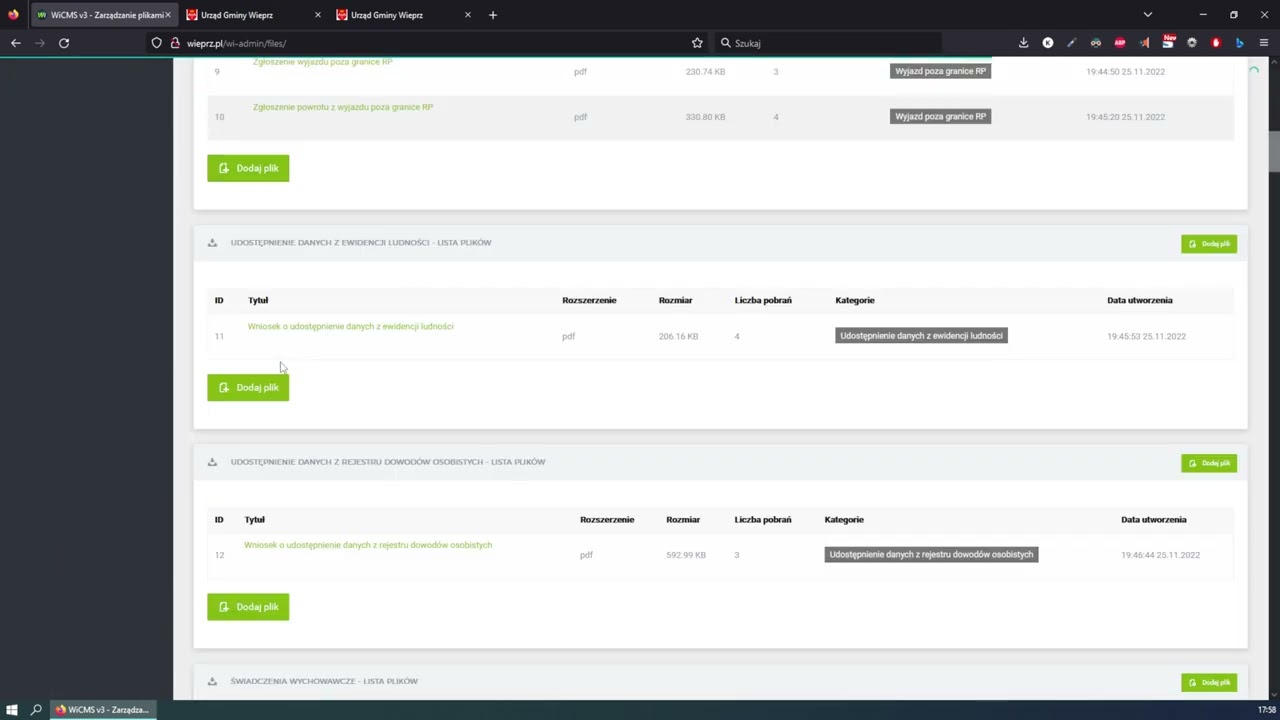Click the site padlock icon
This screenshot has height=720, width=1280.
(x=175, y=43)
